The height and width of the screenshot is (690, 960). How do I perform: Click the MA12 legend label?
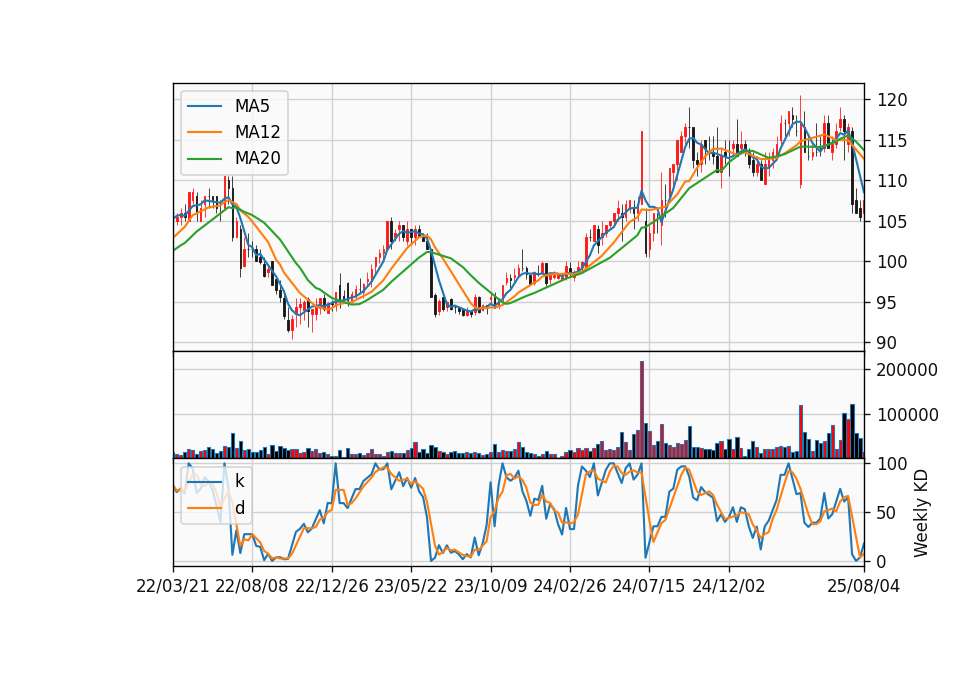[257, 132]
